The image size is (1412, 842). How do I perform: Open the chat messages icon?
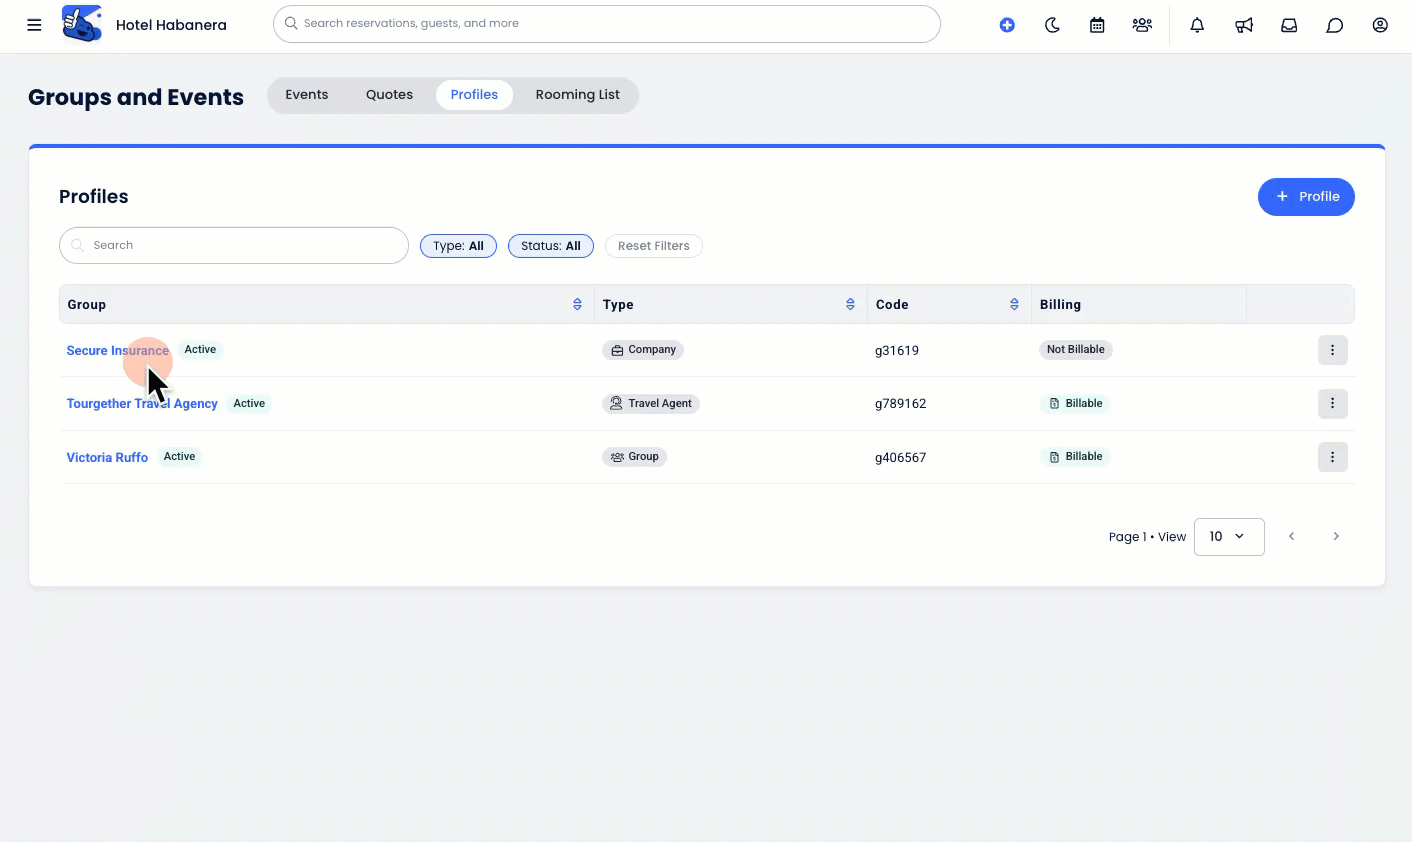coord(1334,25)
